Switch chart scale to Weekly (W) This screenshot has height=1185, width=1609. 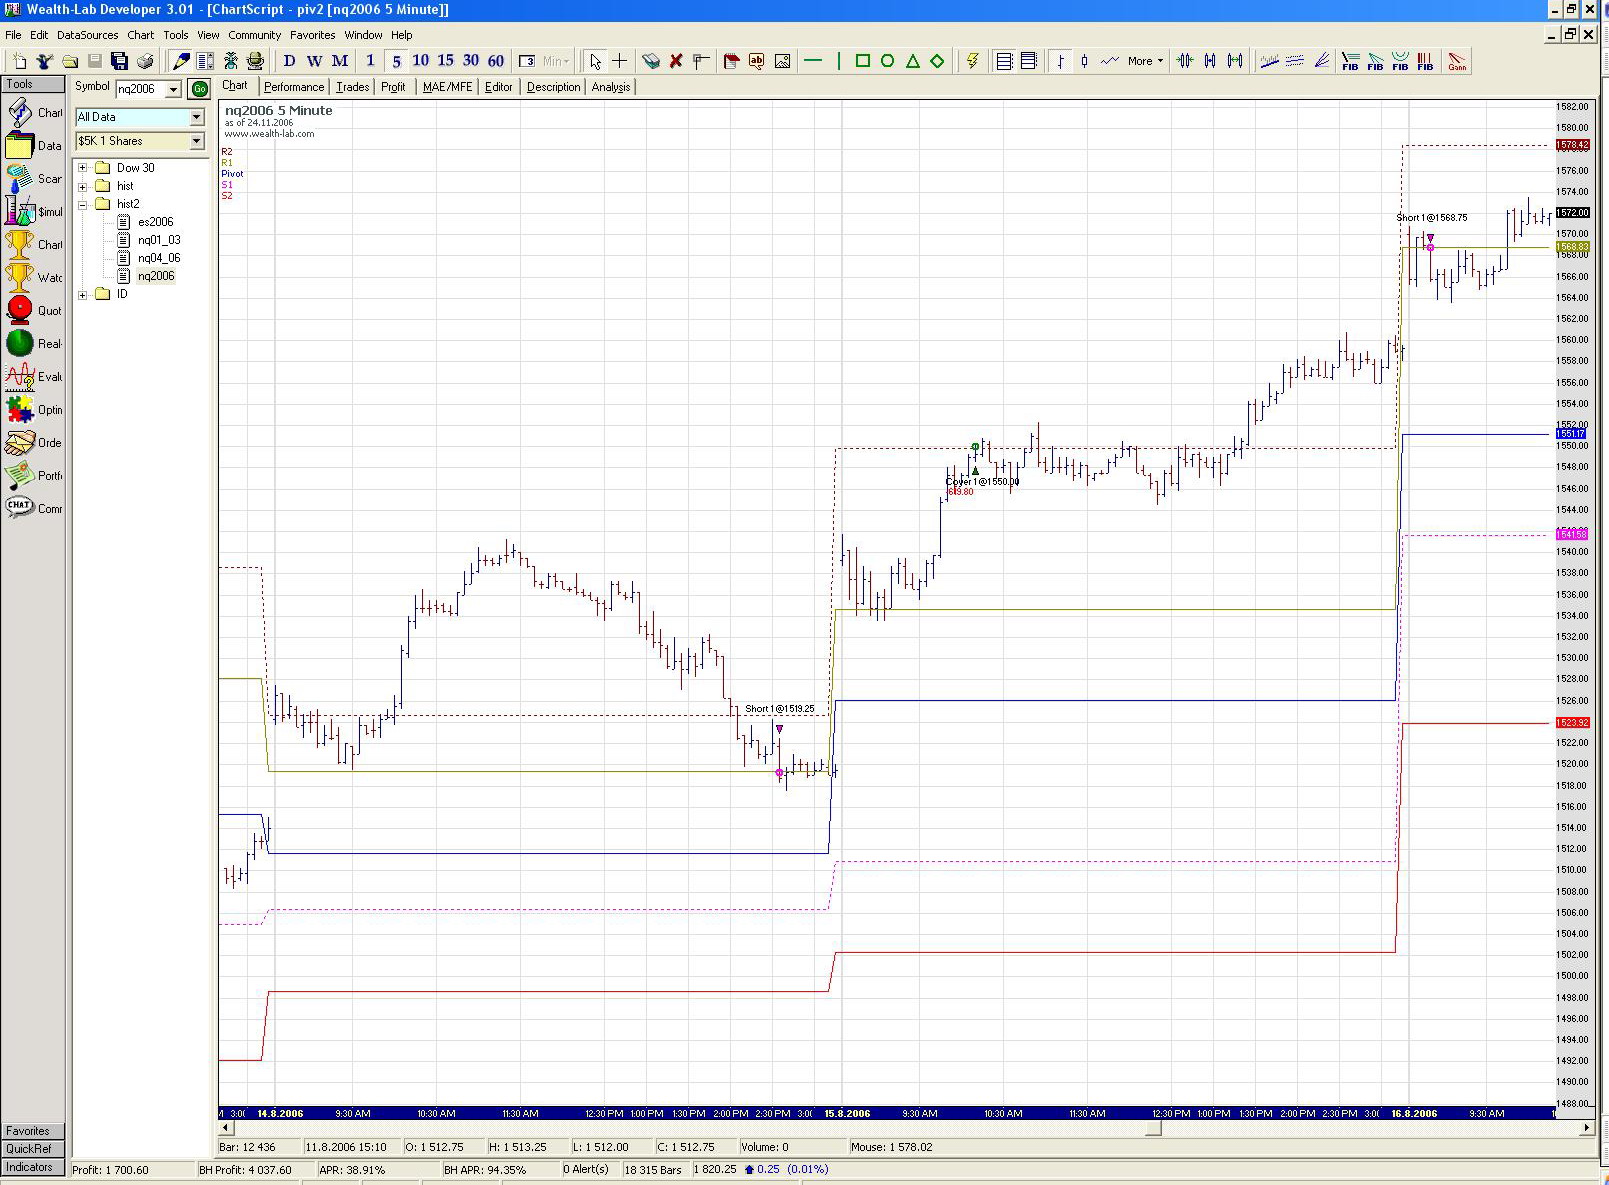[314, 61]
